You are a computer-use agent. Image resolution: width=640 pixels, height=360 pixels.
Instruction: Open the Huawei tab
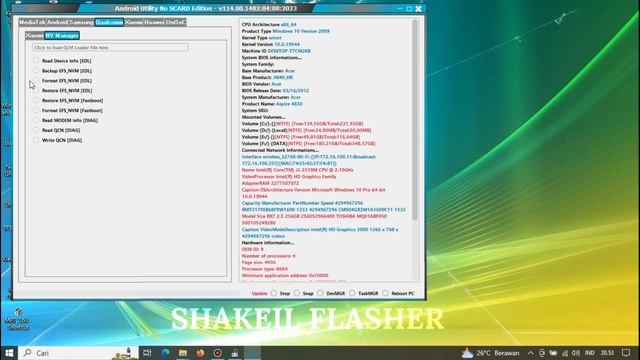[x=155, y=22]
